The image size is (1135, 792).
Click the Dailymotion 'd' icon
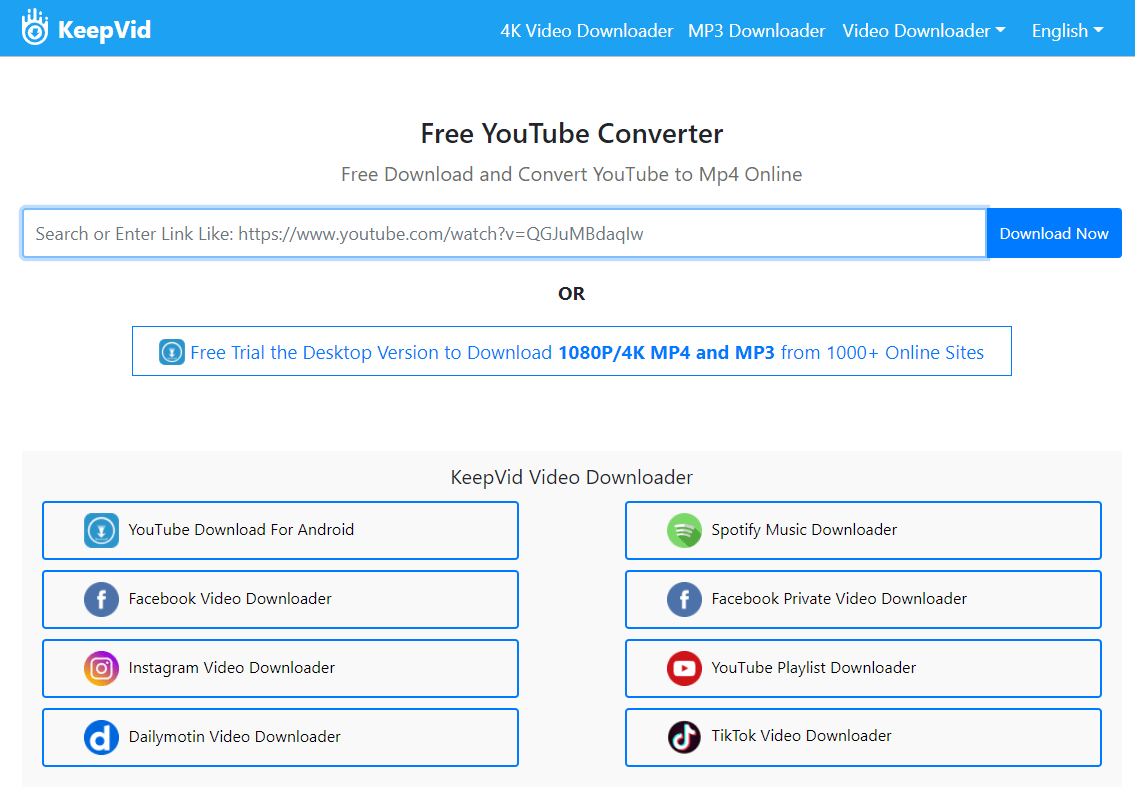pyautogui.click(x=101, y=737)
